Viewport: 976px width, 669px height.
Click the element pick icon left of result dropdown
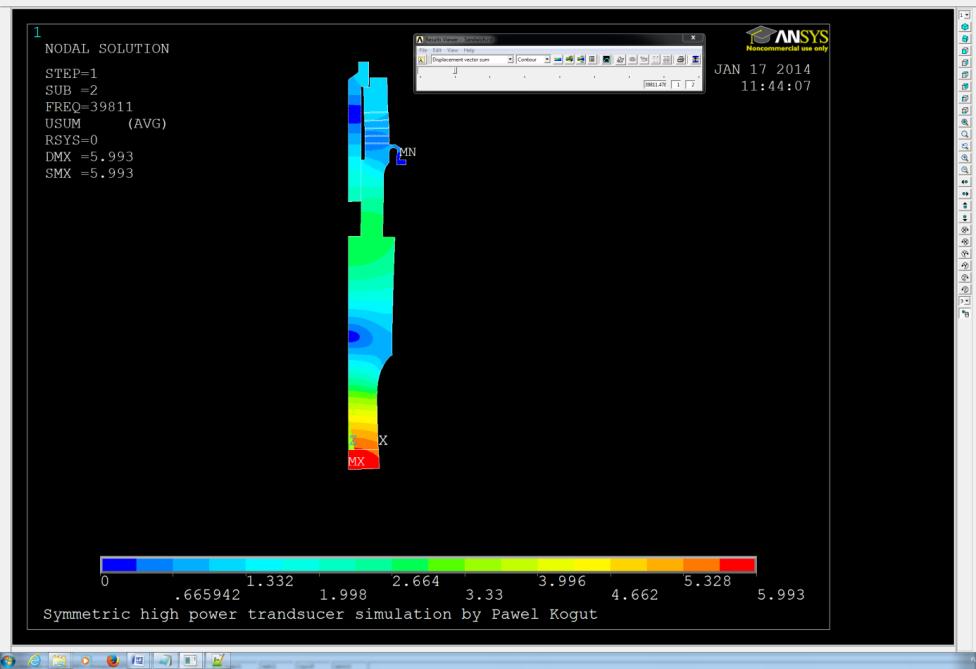pos(421,60)
